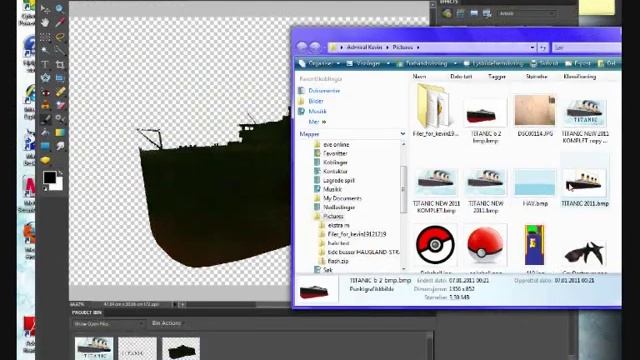Select the Zoom magnifier tool
The width and height of the screenshot is (640, 360).
(60, 9)
